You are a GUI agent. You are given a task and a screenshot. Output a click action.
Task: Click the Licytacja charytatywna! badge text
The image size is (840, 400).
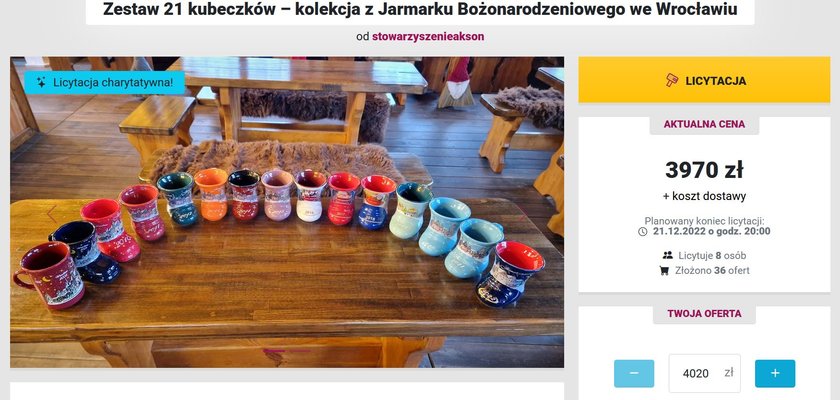[113, 82]
